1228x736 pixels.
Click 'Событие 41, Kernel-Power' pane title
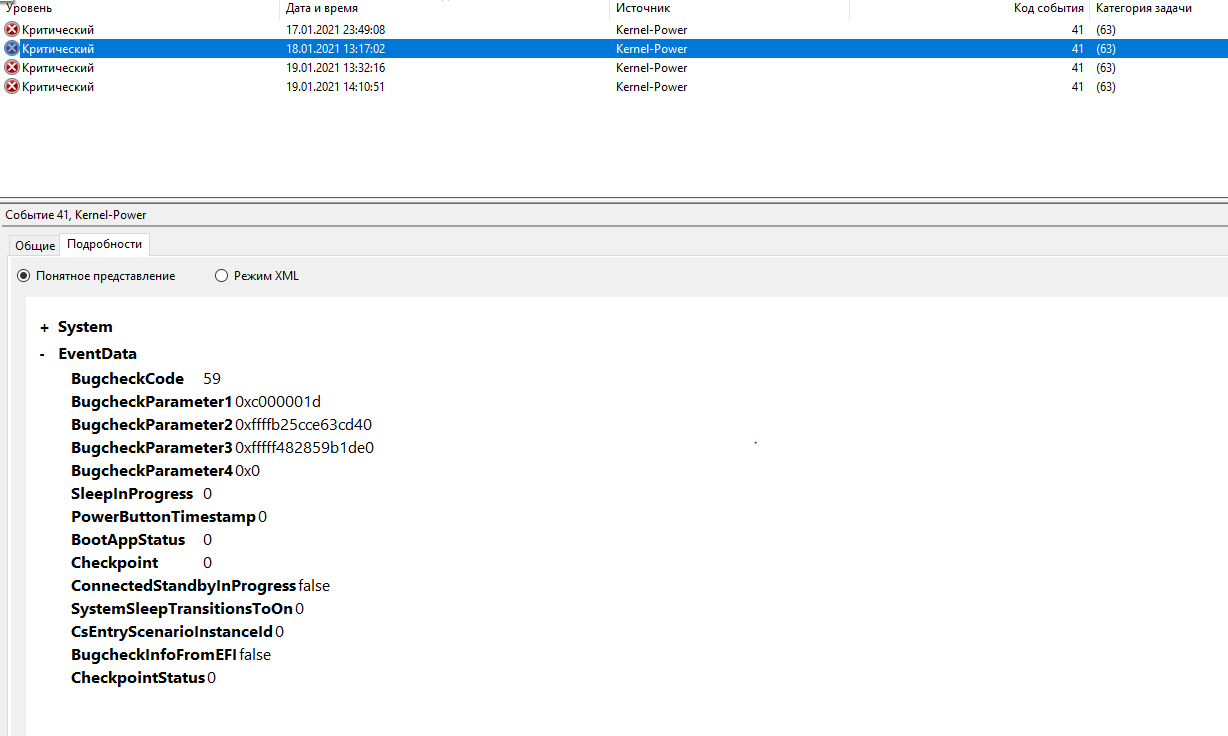(76, 215)
